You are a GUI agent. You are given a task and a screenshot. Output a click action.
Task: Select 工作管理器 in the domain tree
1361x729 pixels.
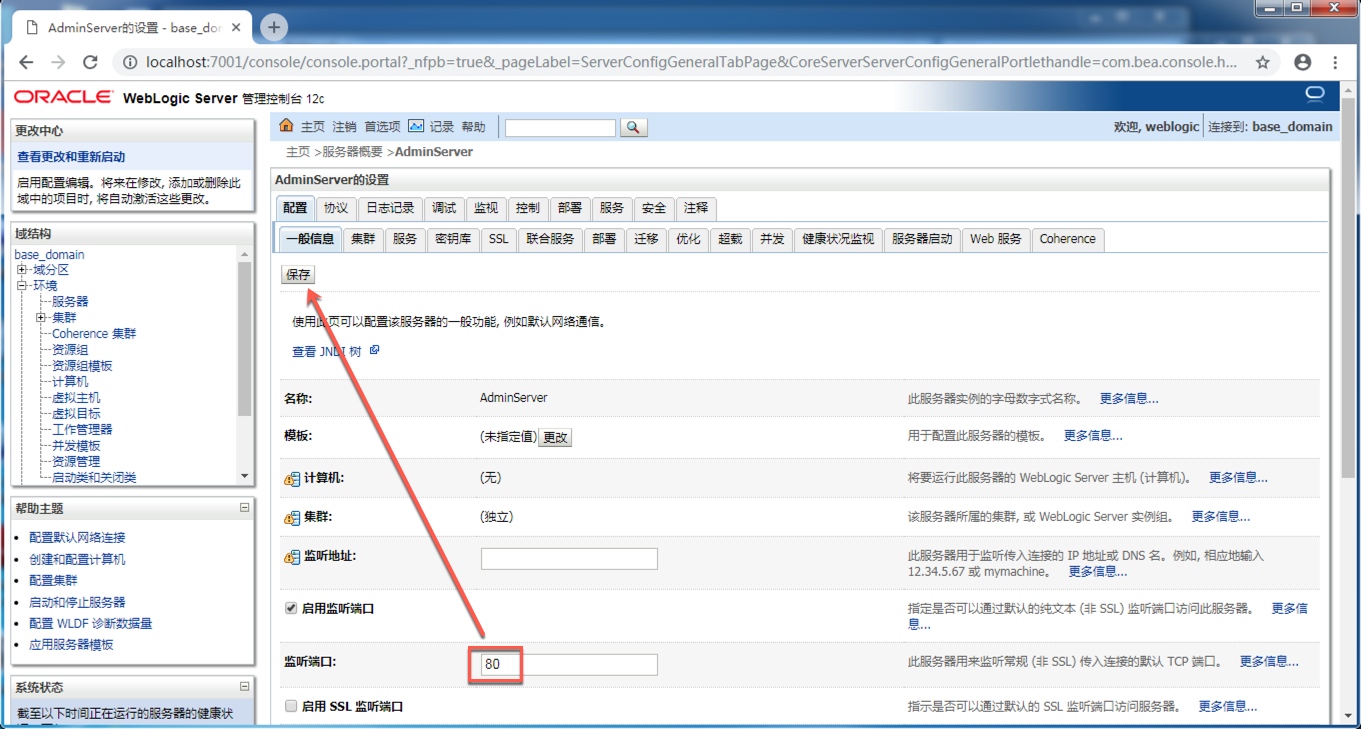tap(82, 430)
